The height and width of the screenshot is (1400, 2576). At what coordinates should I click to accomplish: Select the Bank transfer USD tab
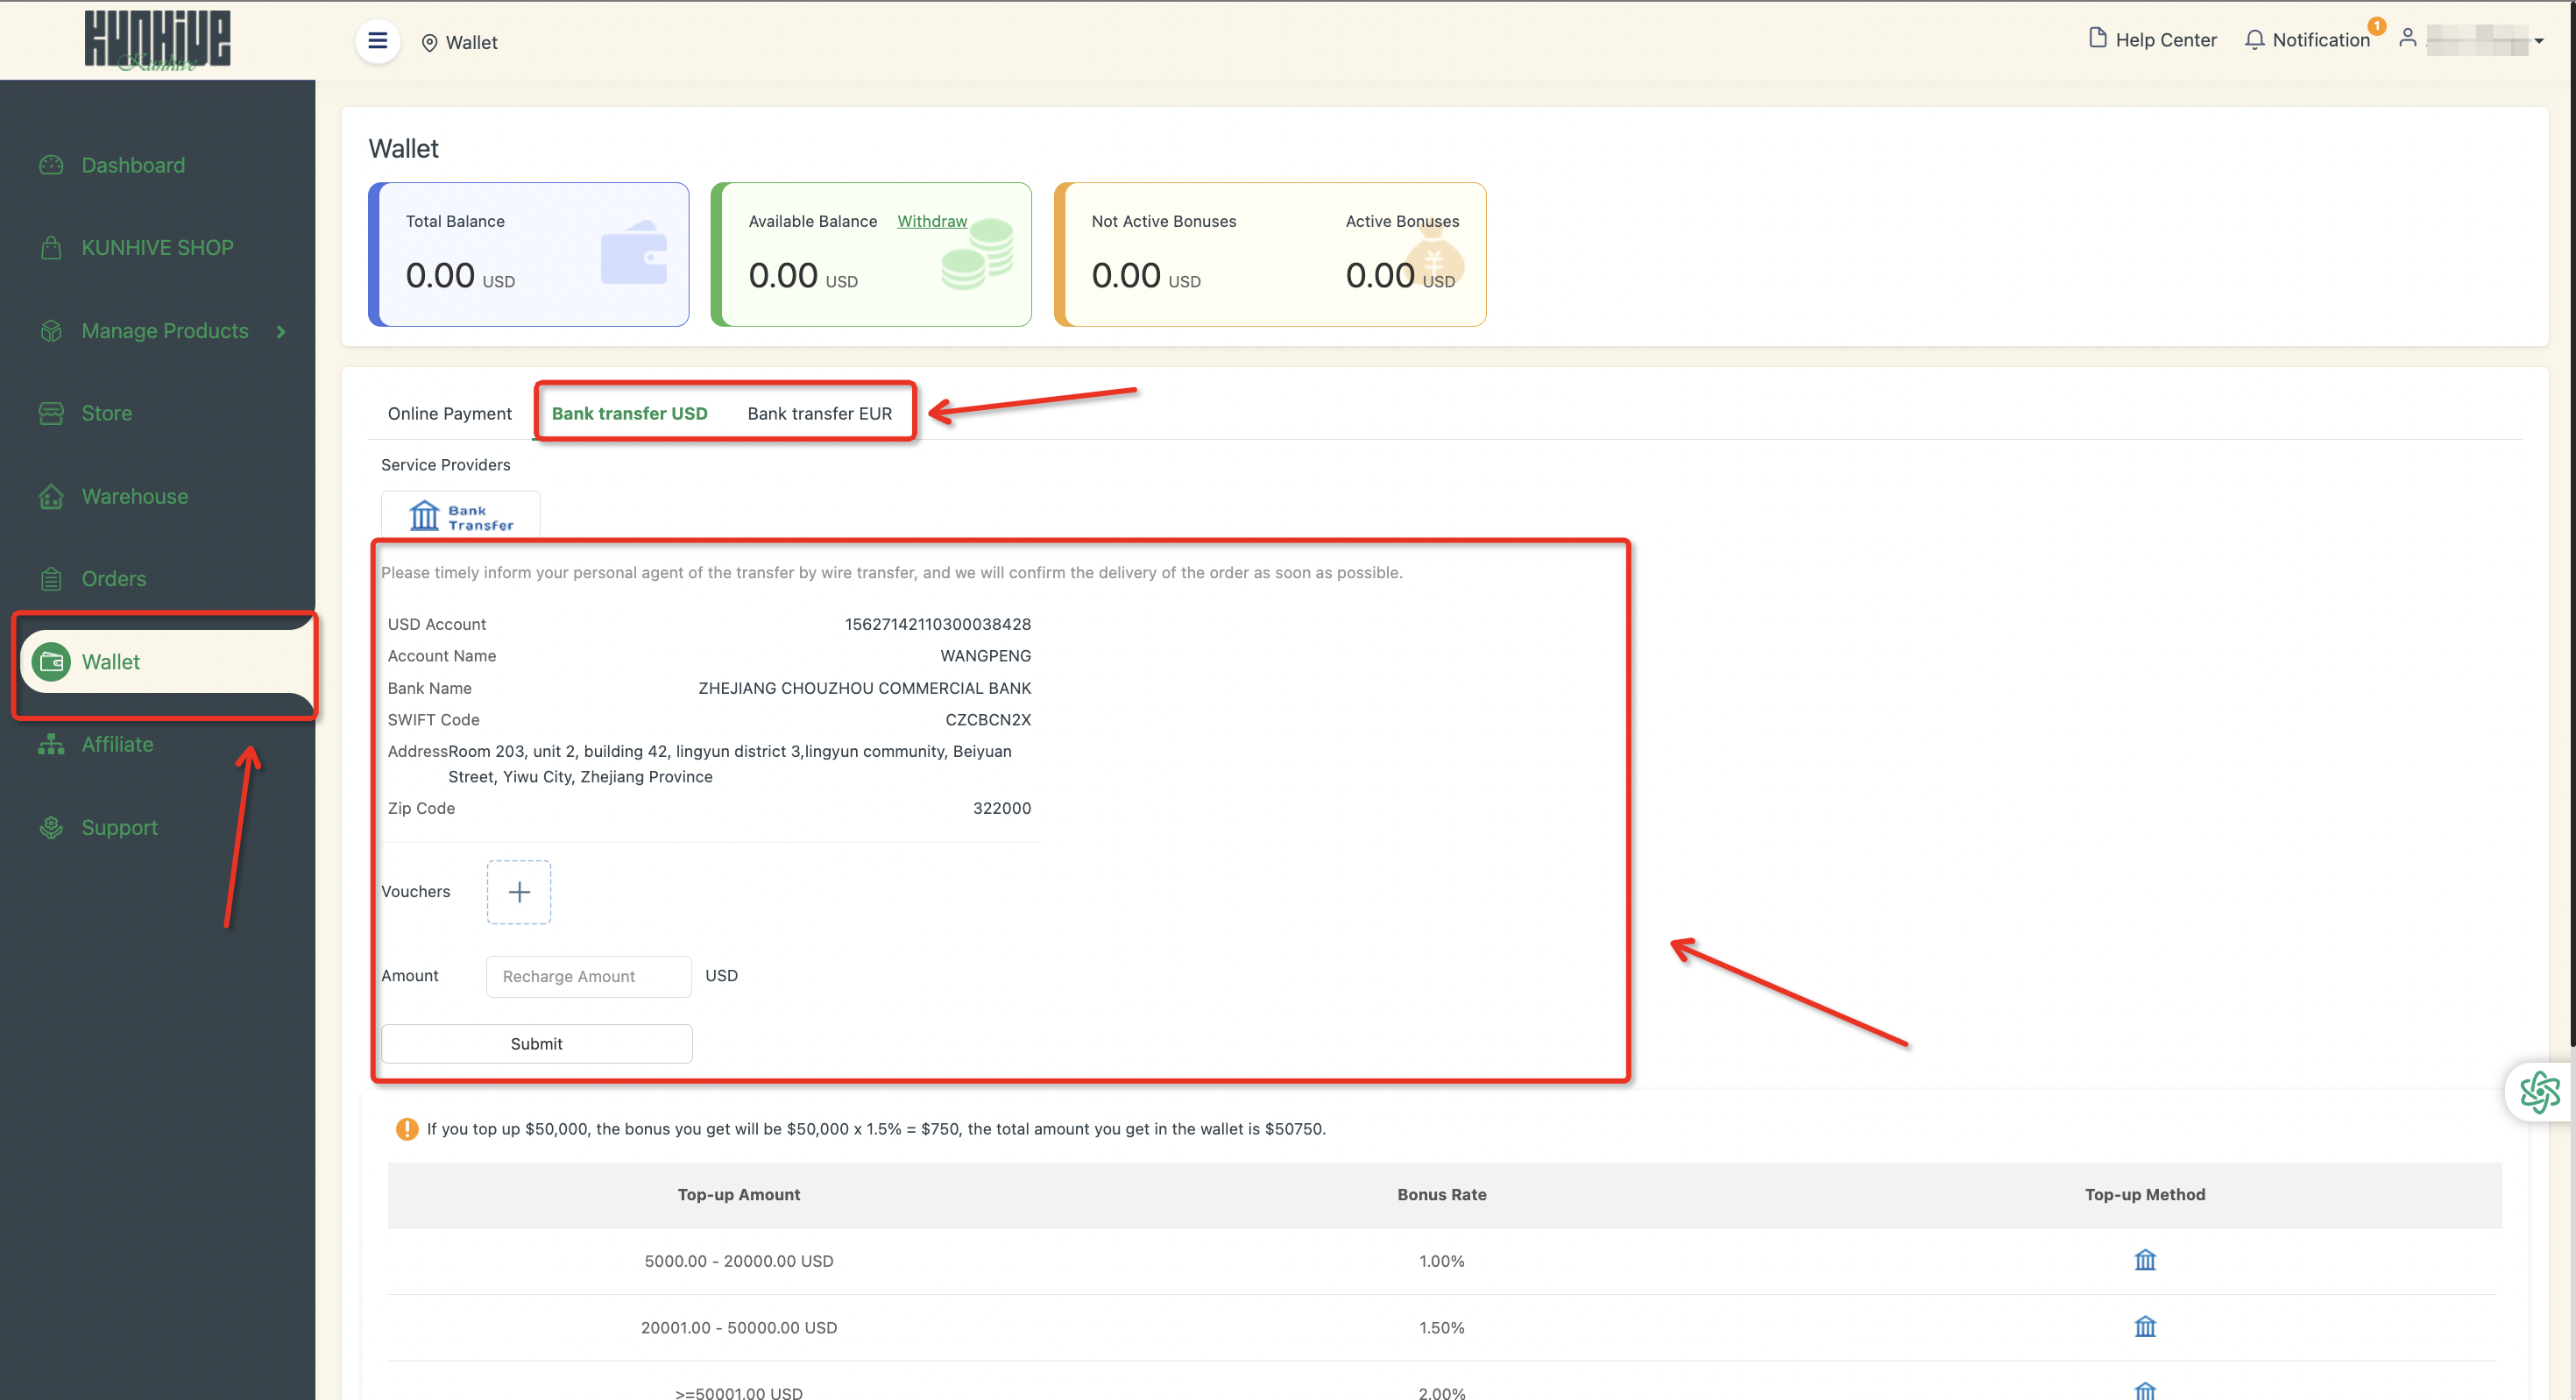pos(629,413)
